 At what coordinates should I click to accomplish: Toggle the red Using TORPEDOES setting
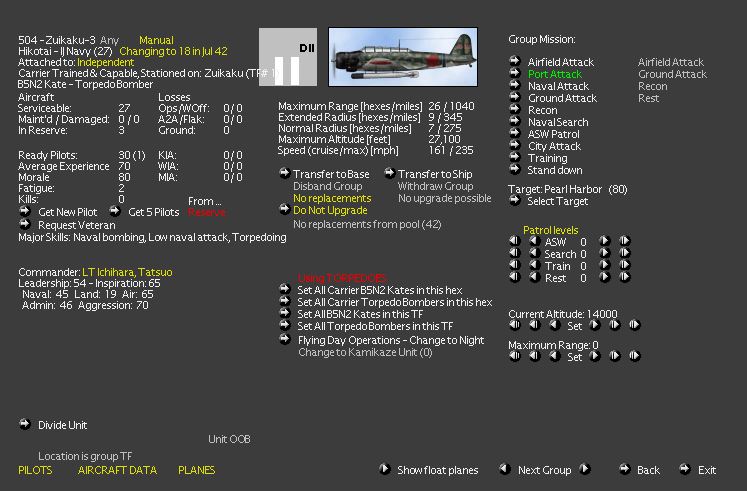click(x=342, y=278)
